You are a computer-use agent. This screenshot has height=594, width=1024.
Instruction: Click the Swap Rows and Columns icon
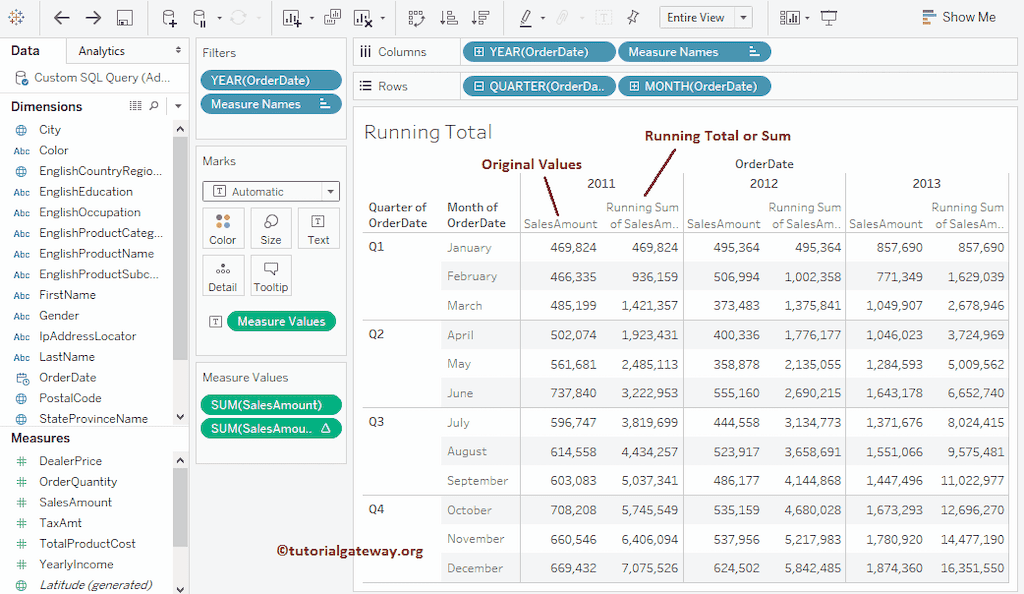tap(418, 17)
